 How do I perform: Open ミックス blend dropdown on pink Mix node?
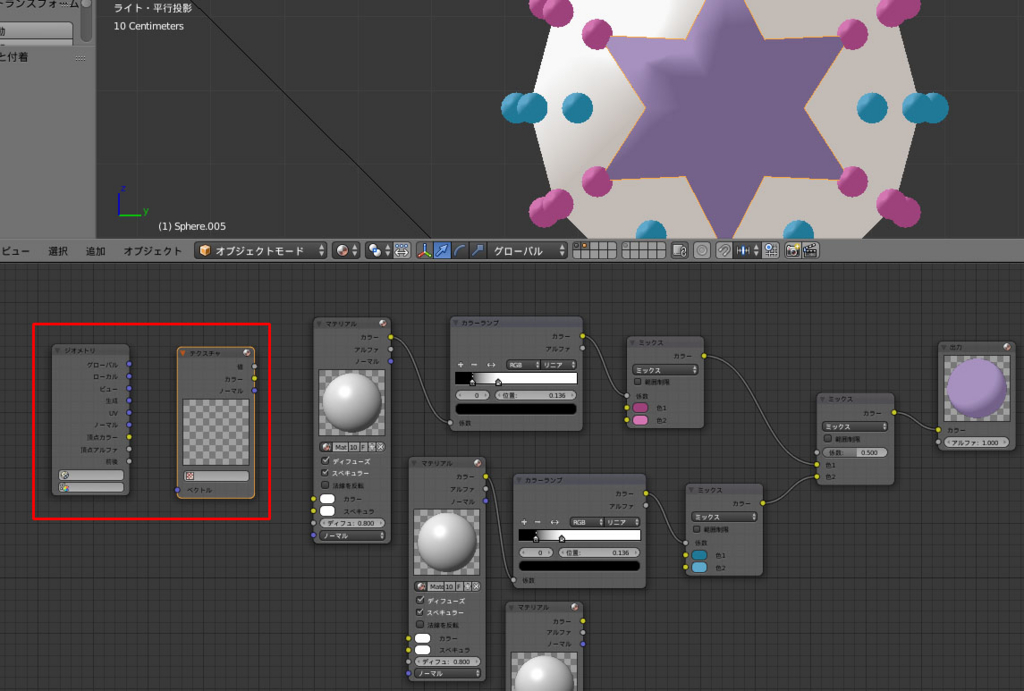point(665,370)
